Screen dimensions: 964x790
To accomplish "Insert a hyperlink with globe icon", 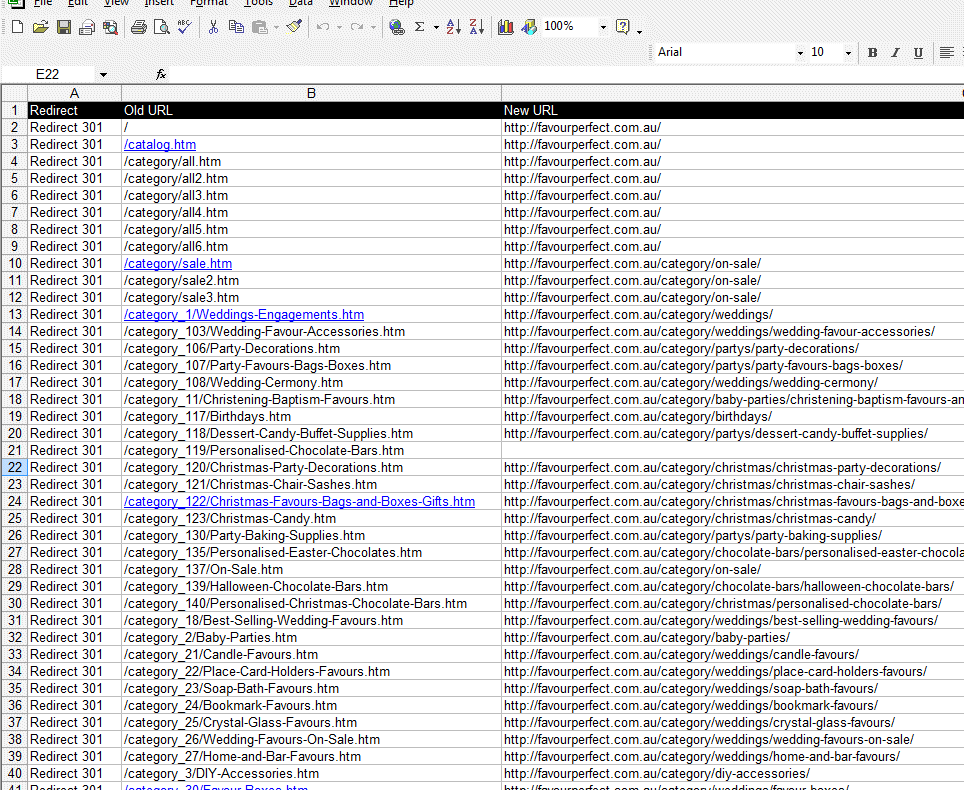I will (x=397, y=27).
